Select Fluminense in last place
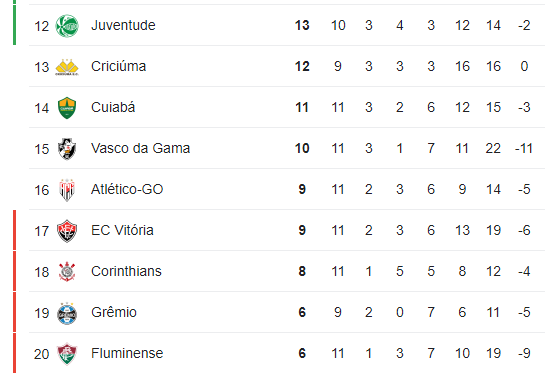Viewport: 545px width, 373px height. point(127,354)
